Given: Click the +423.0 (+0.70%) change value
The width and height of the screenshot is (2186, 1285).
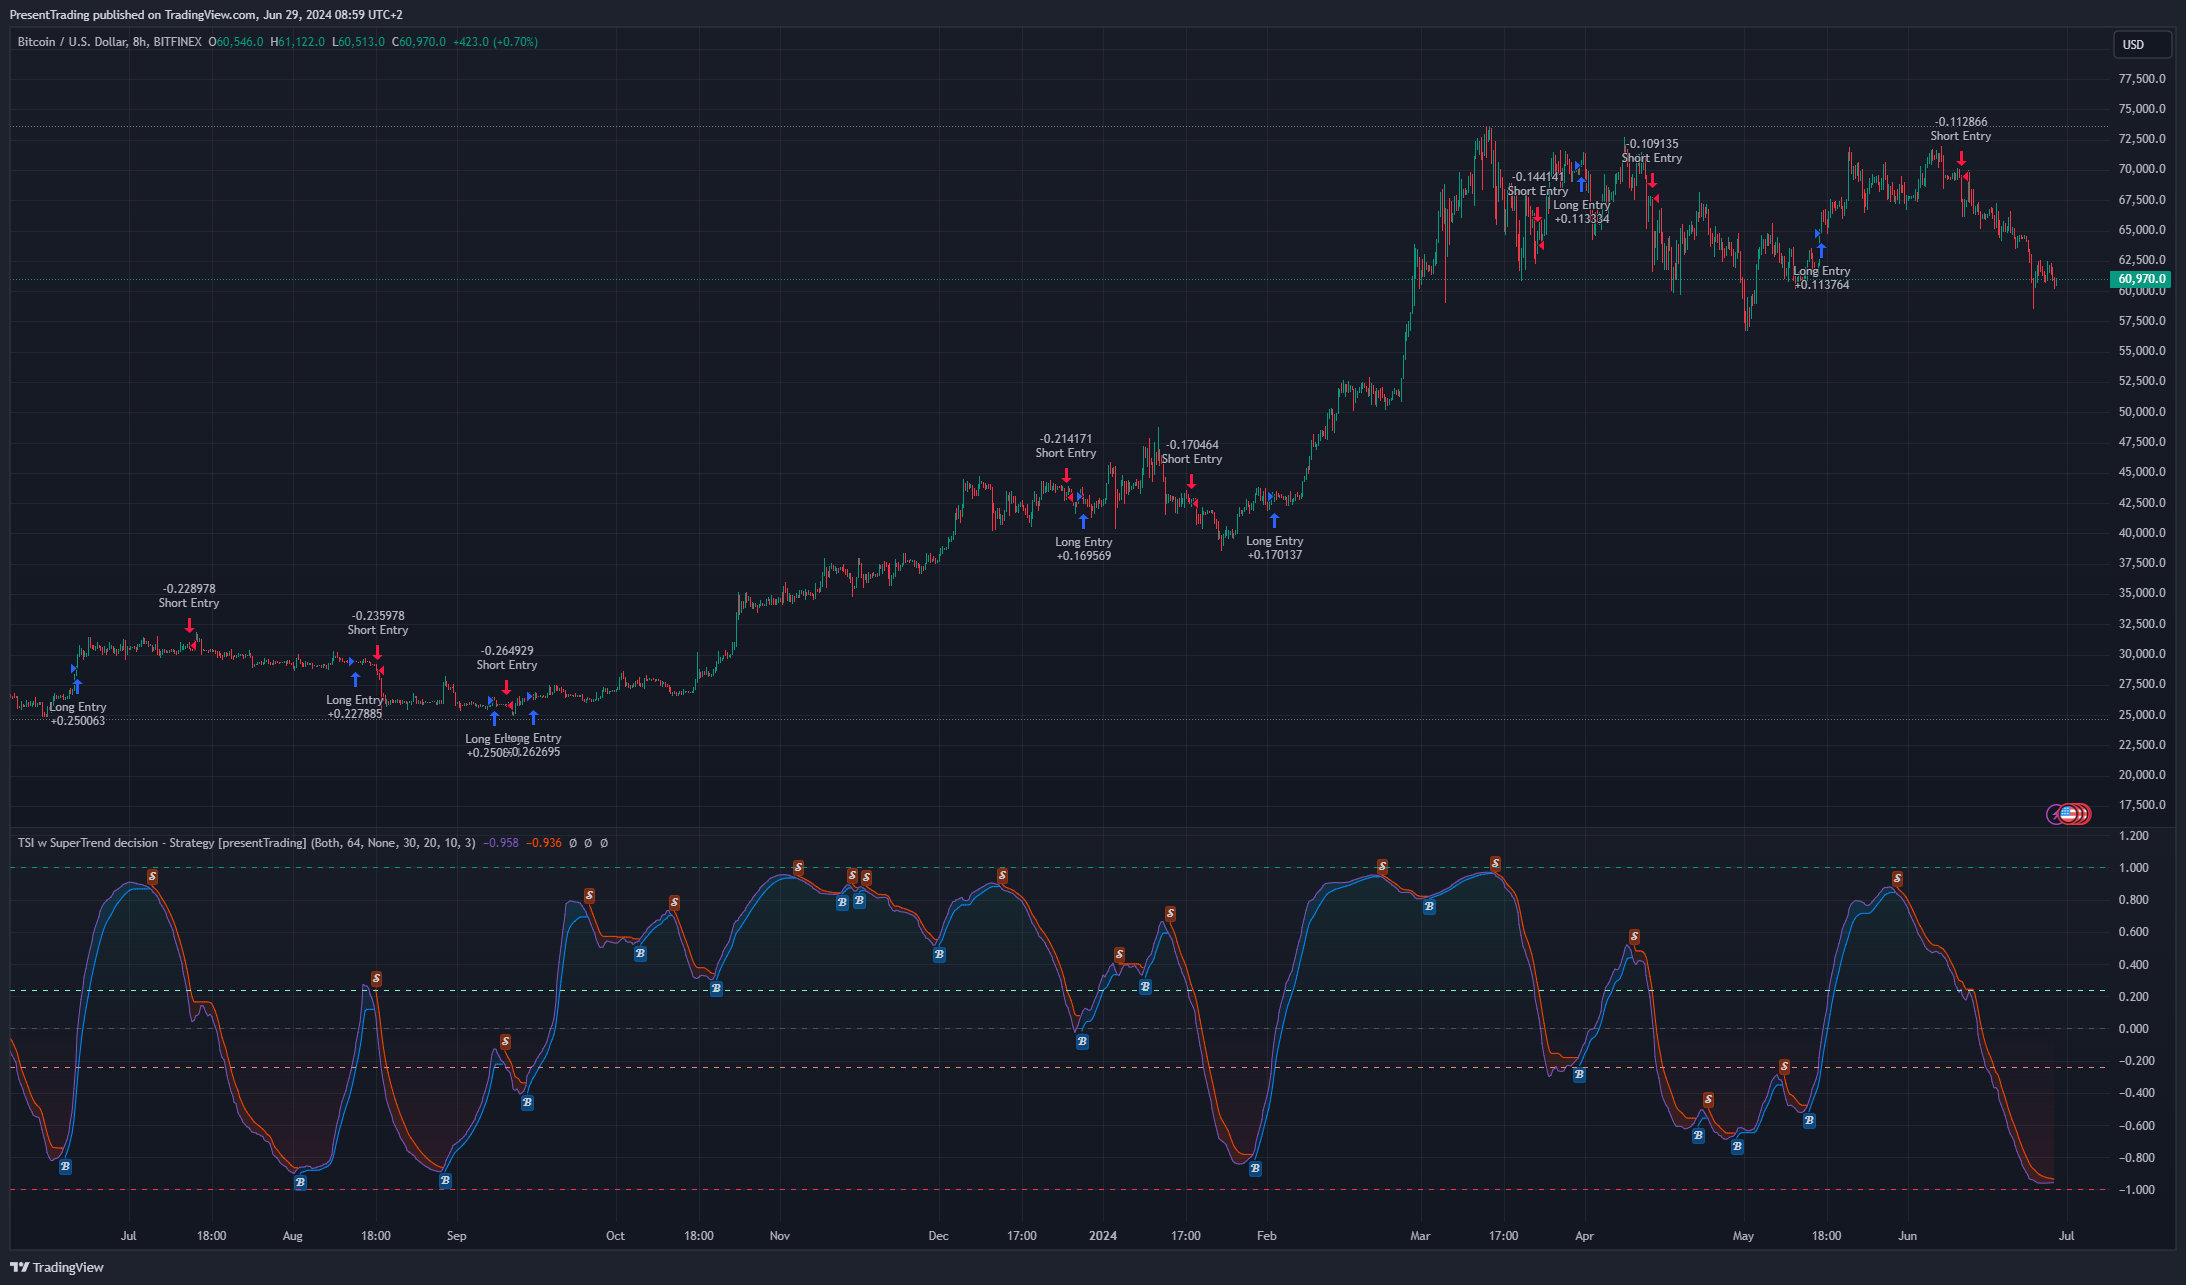Looking at the screenshot, I should tap(495, 42).
